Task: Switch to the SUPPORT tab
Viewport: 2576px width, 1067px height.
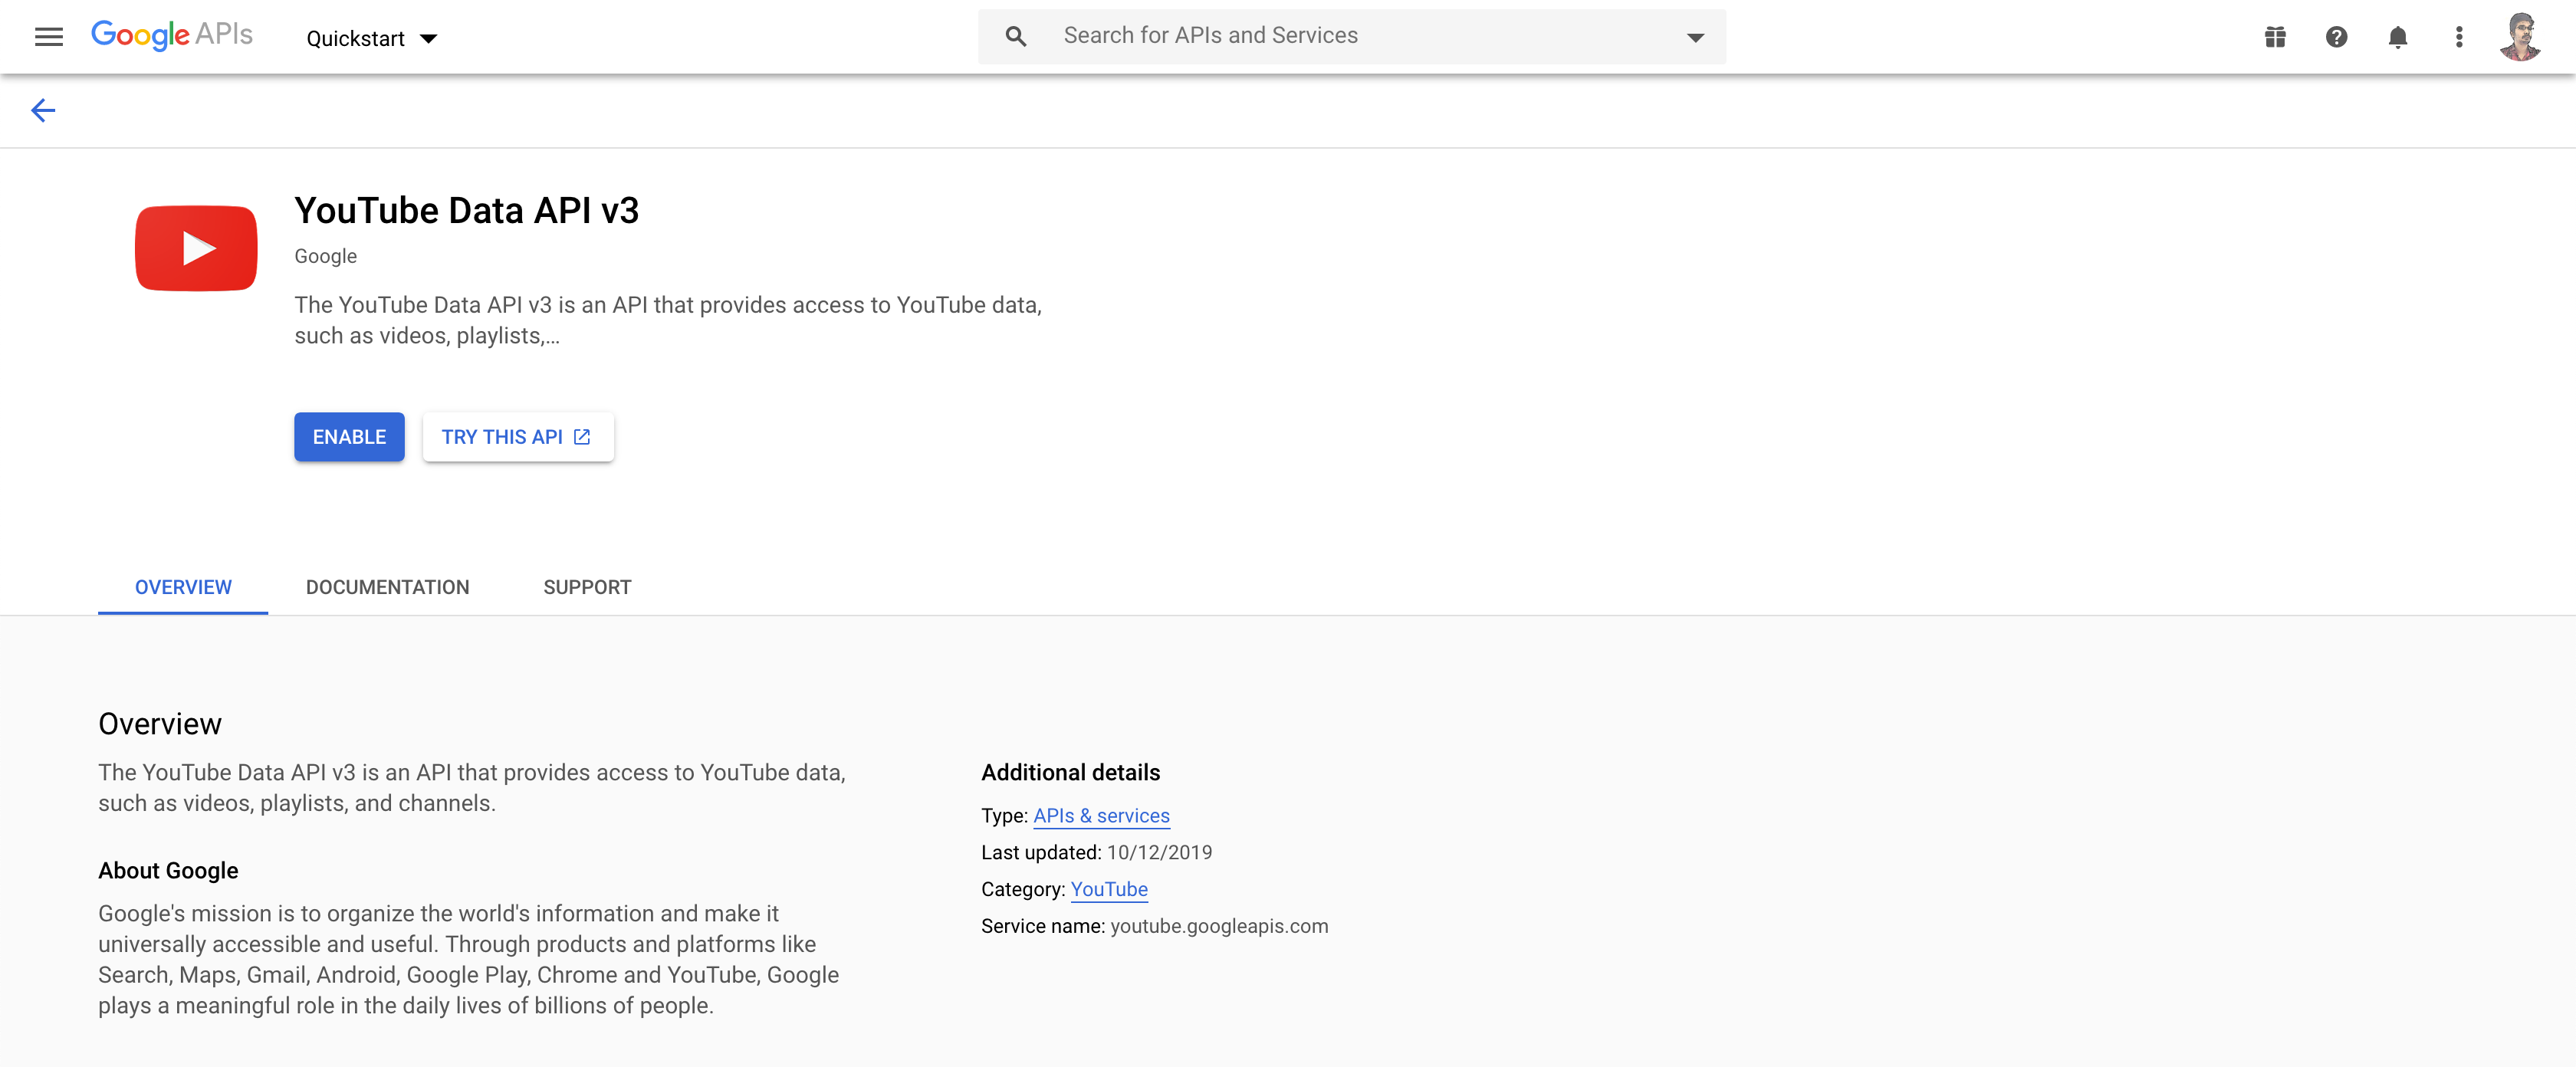Action: click(587, 587)
